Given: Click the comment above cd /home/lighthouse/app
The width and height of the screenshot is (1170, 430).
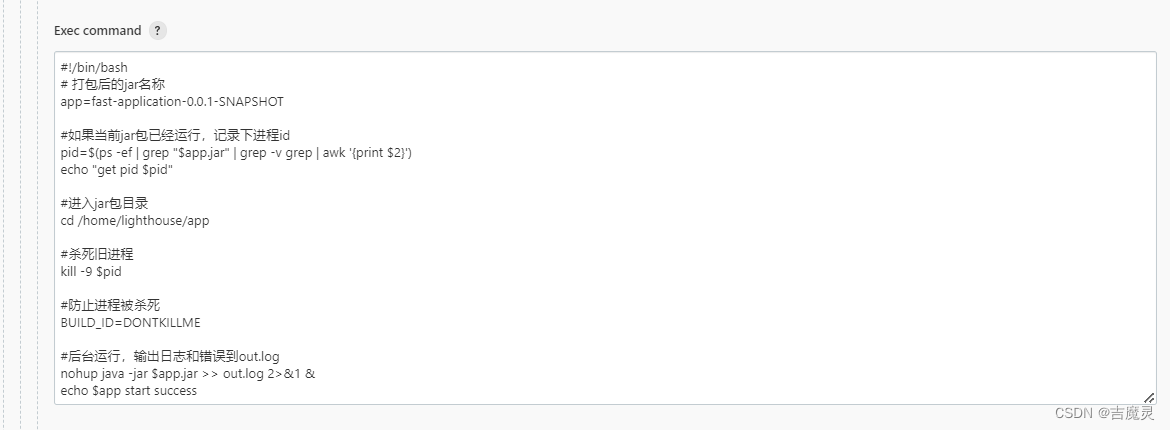Looking at the screenshot, I should coord(109,204).
